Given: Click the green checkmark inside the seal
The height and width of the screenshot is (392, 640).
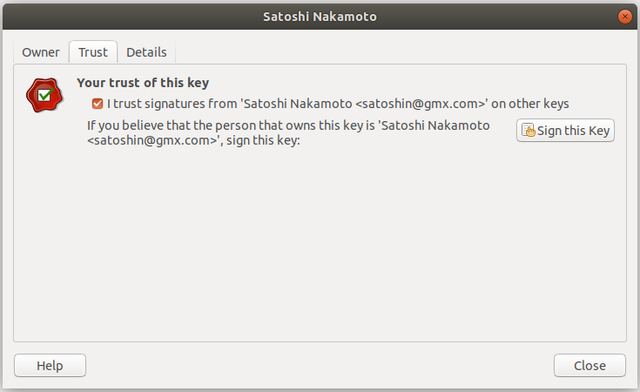Looking at the screenshot, I should (x=45, y=94).
